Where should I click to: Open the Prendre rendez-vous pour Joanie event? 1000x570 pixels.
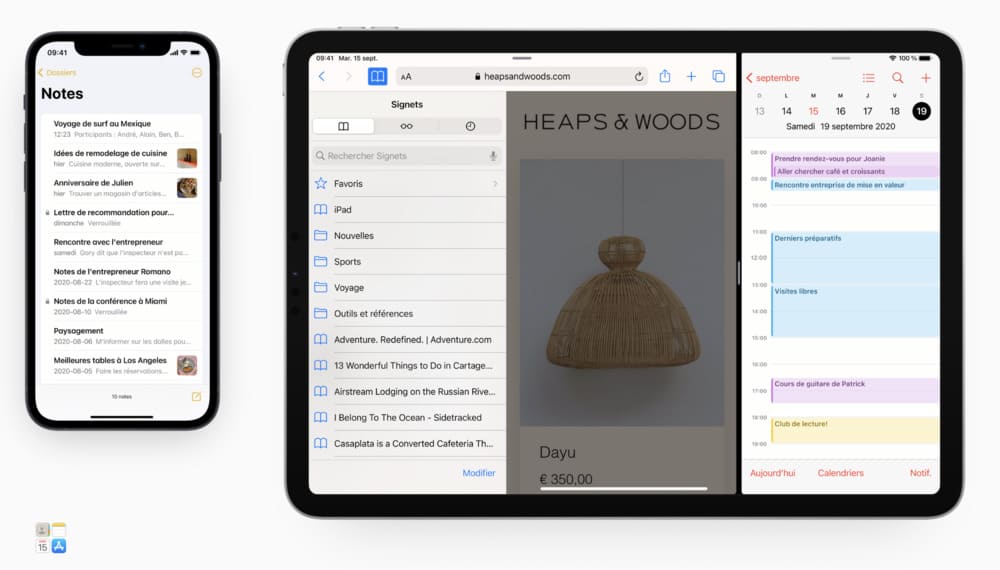pyautogui.click(x=855, y=158)
